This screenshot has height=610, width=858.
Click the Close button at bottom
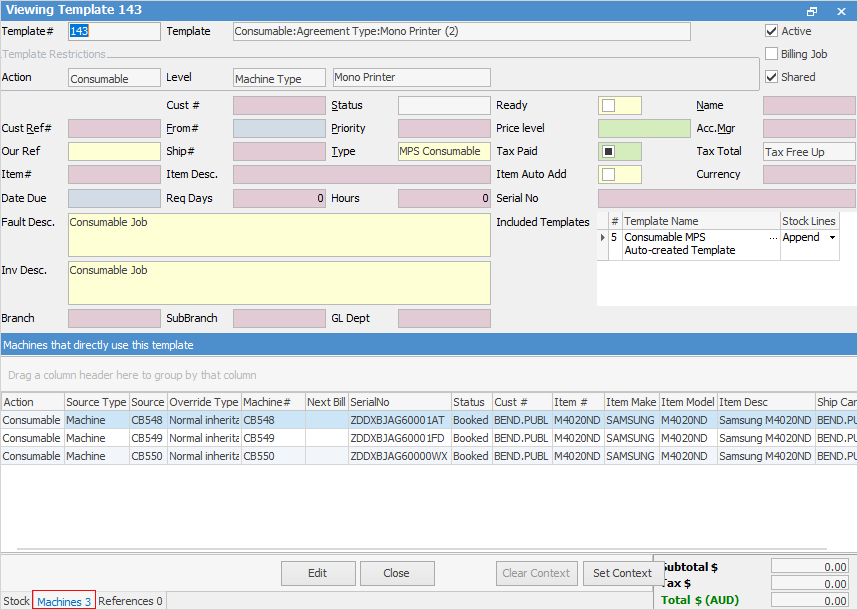[397, 573]
